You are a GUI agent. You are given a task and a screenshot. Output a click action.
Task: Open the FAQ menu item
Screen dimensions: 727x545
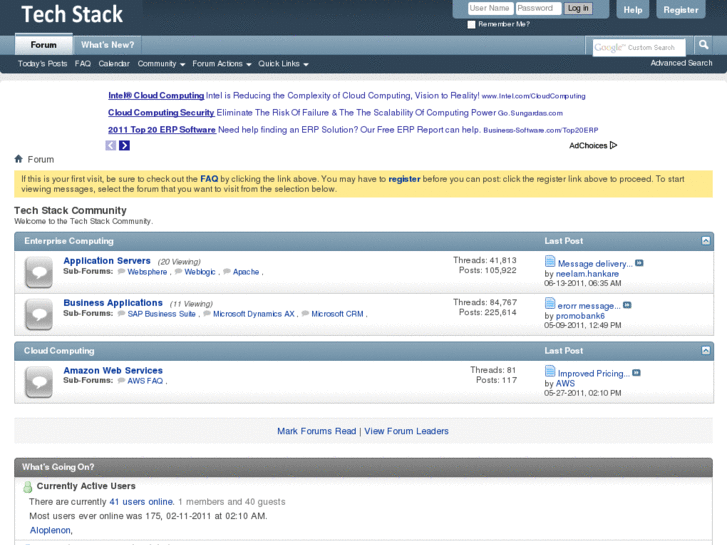coord(83,64)
